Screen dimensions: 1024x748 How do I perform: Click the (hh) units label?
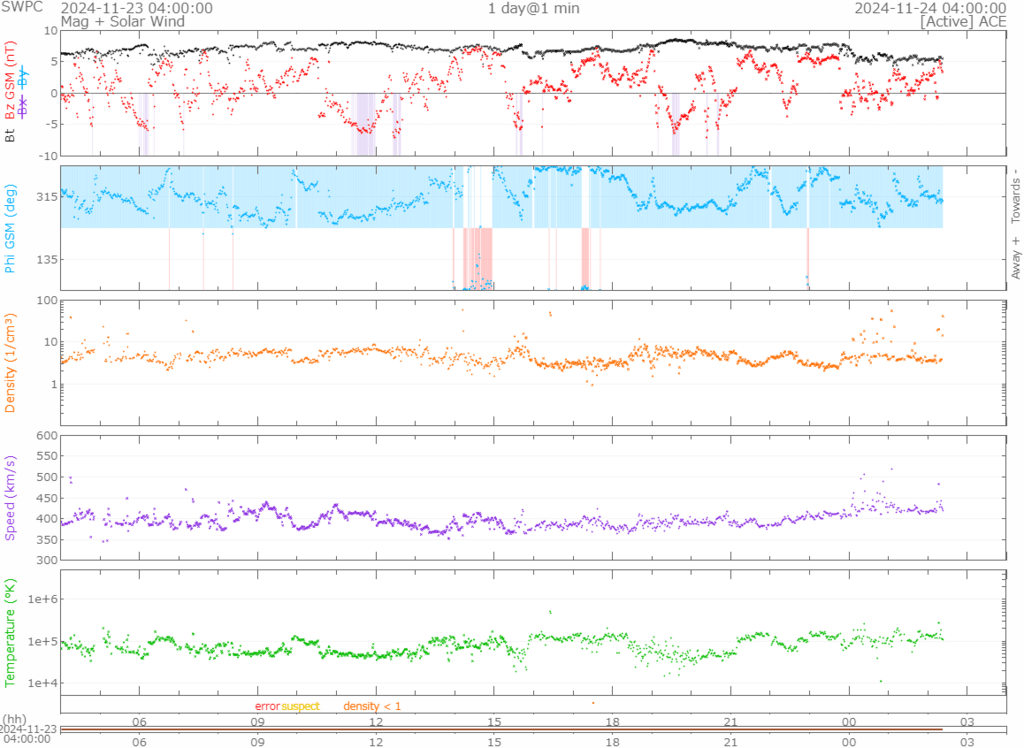click(x=14, y=722)
